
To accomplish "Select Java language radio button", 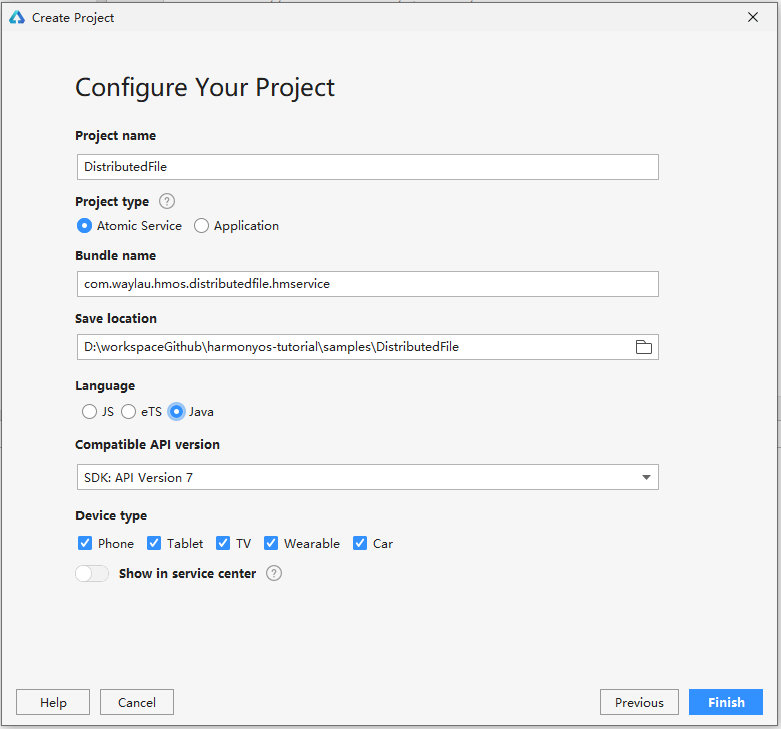I will pyautogui.click(x=177, y=411).
